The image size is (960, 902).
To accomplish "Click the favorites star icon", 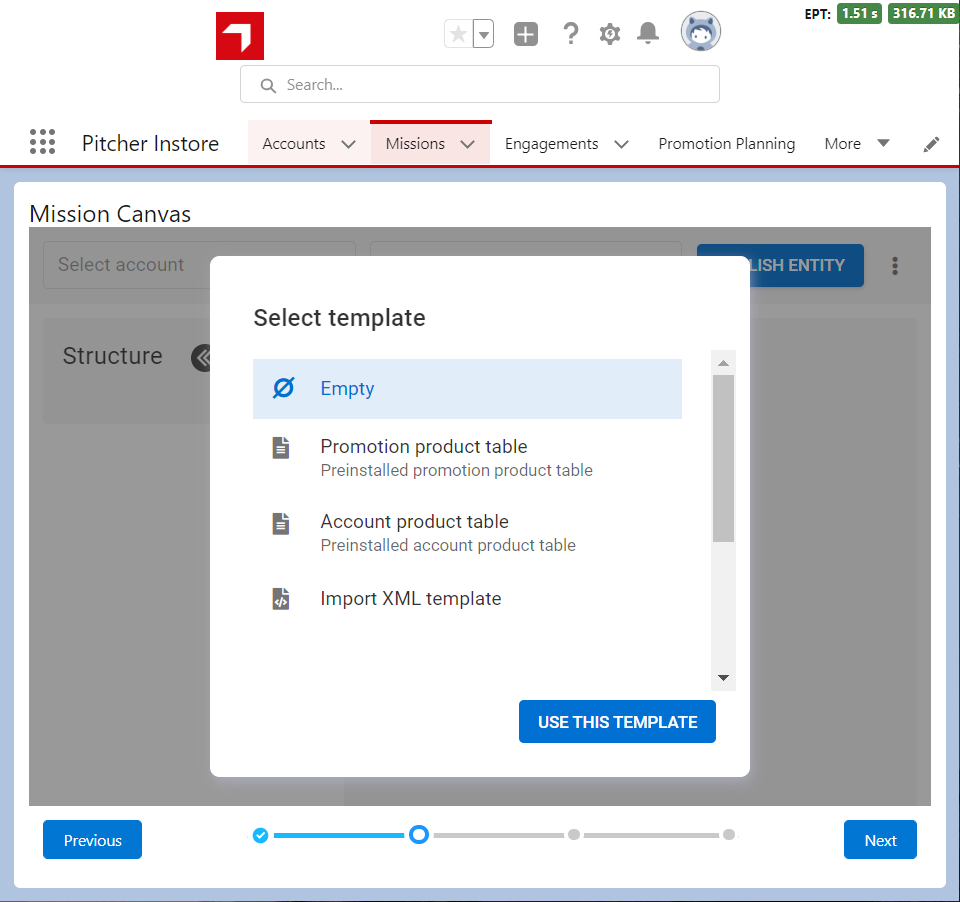I will point(458,35).
